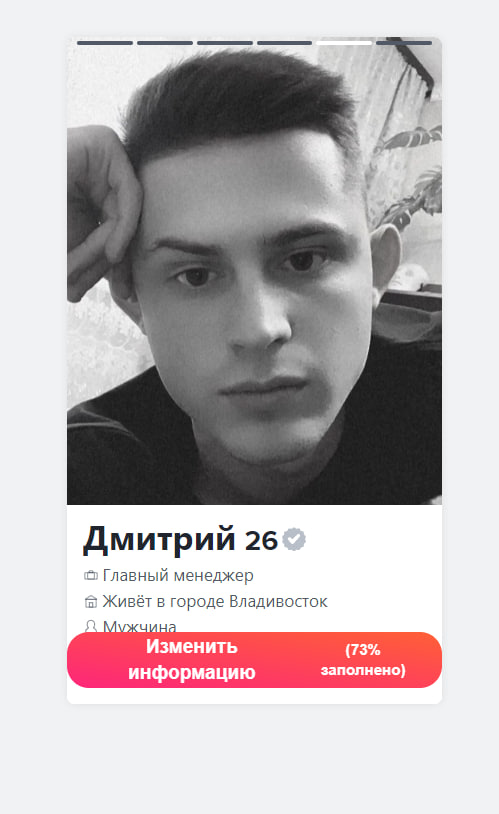Screen dimensions: 499x814
Task: Click the profile name Дмитрий
Action: click(x=159, y=539)
